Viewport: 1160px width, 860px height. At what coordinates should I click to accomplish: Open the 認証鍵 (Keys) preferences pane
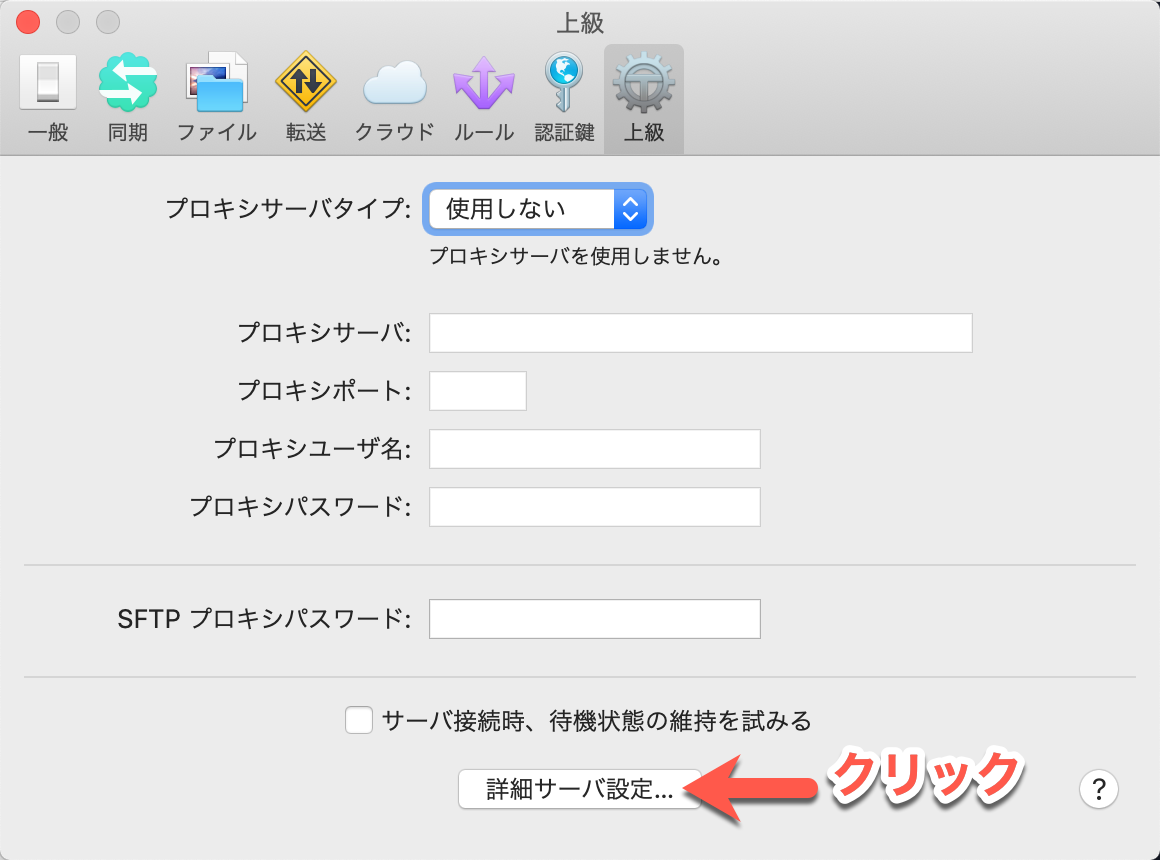coord(564,99)
